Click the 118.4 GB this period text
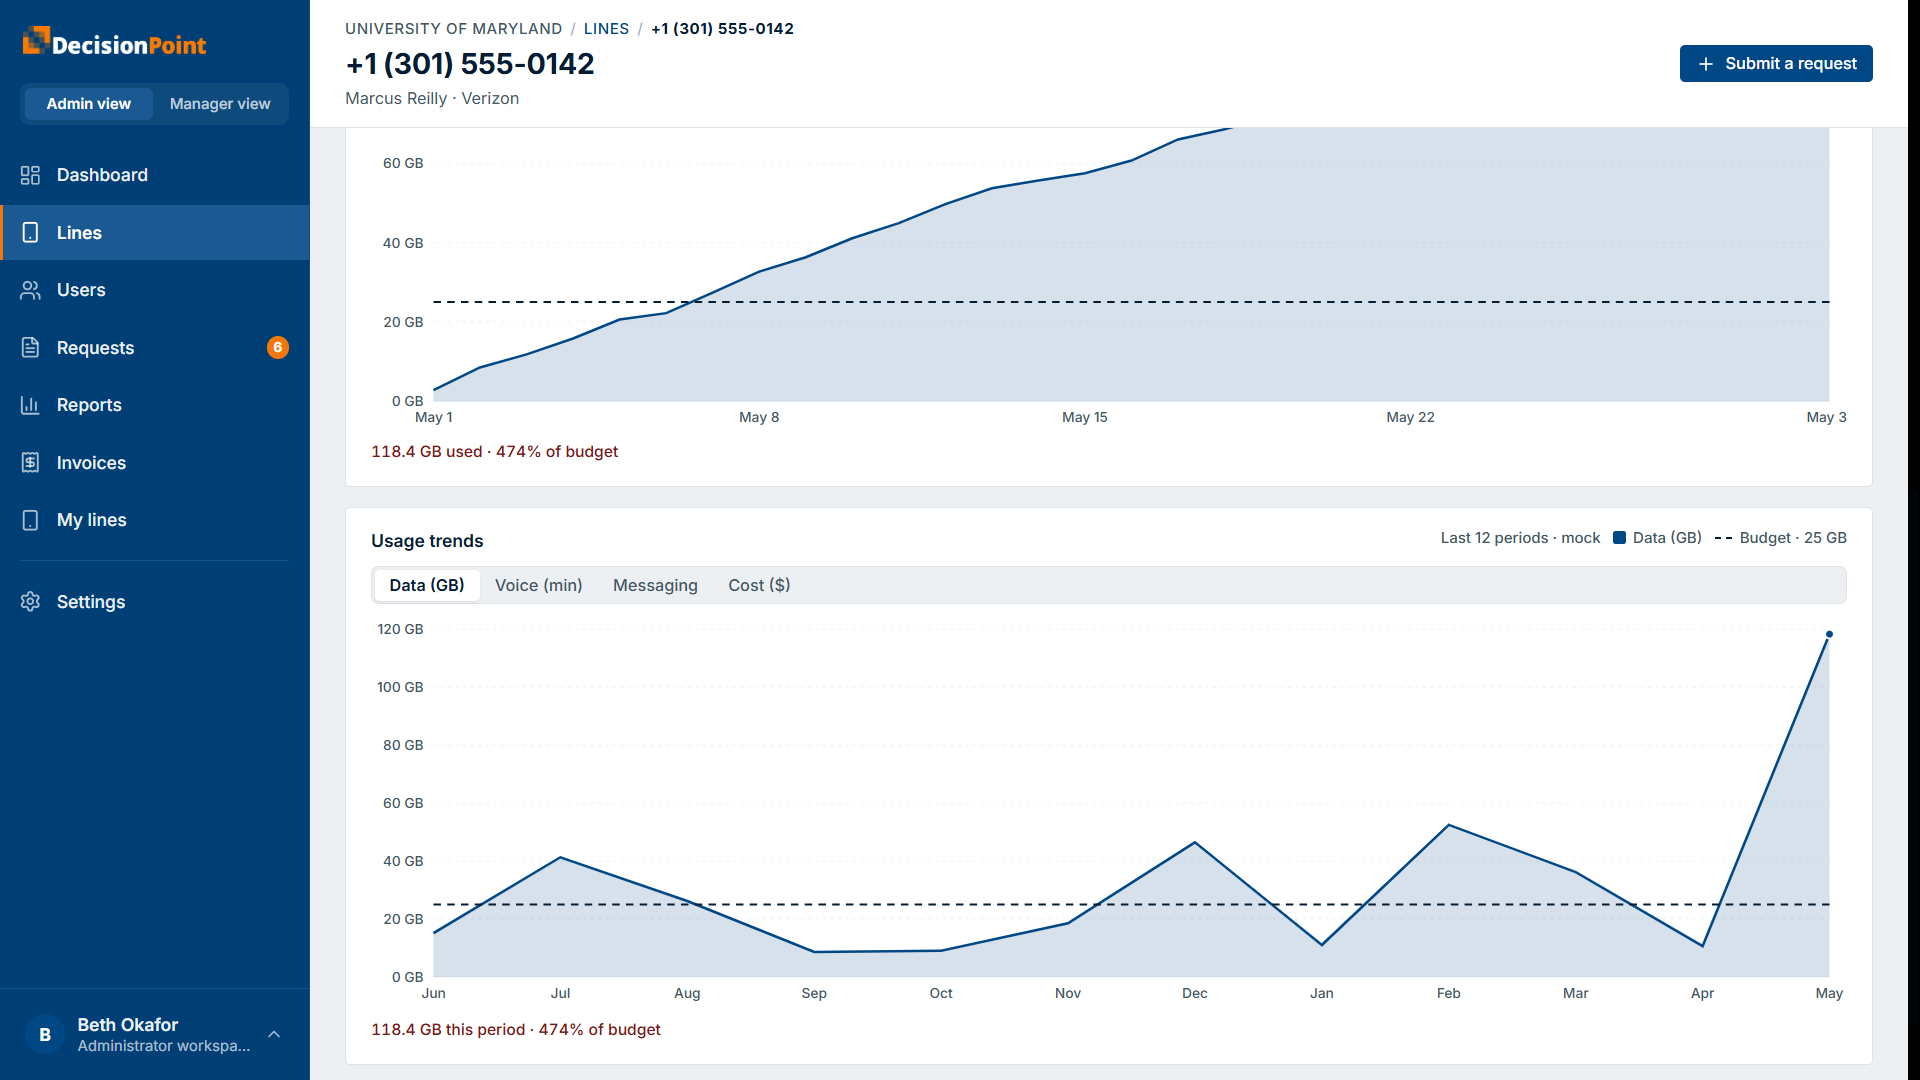The width and height of the screenshot is (1920, 1080). [x=515, y=1030]
